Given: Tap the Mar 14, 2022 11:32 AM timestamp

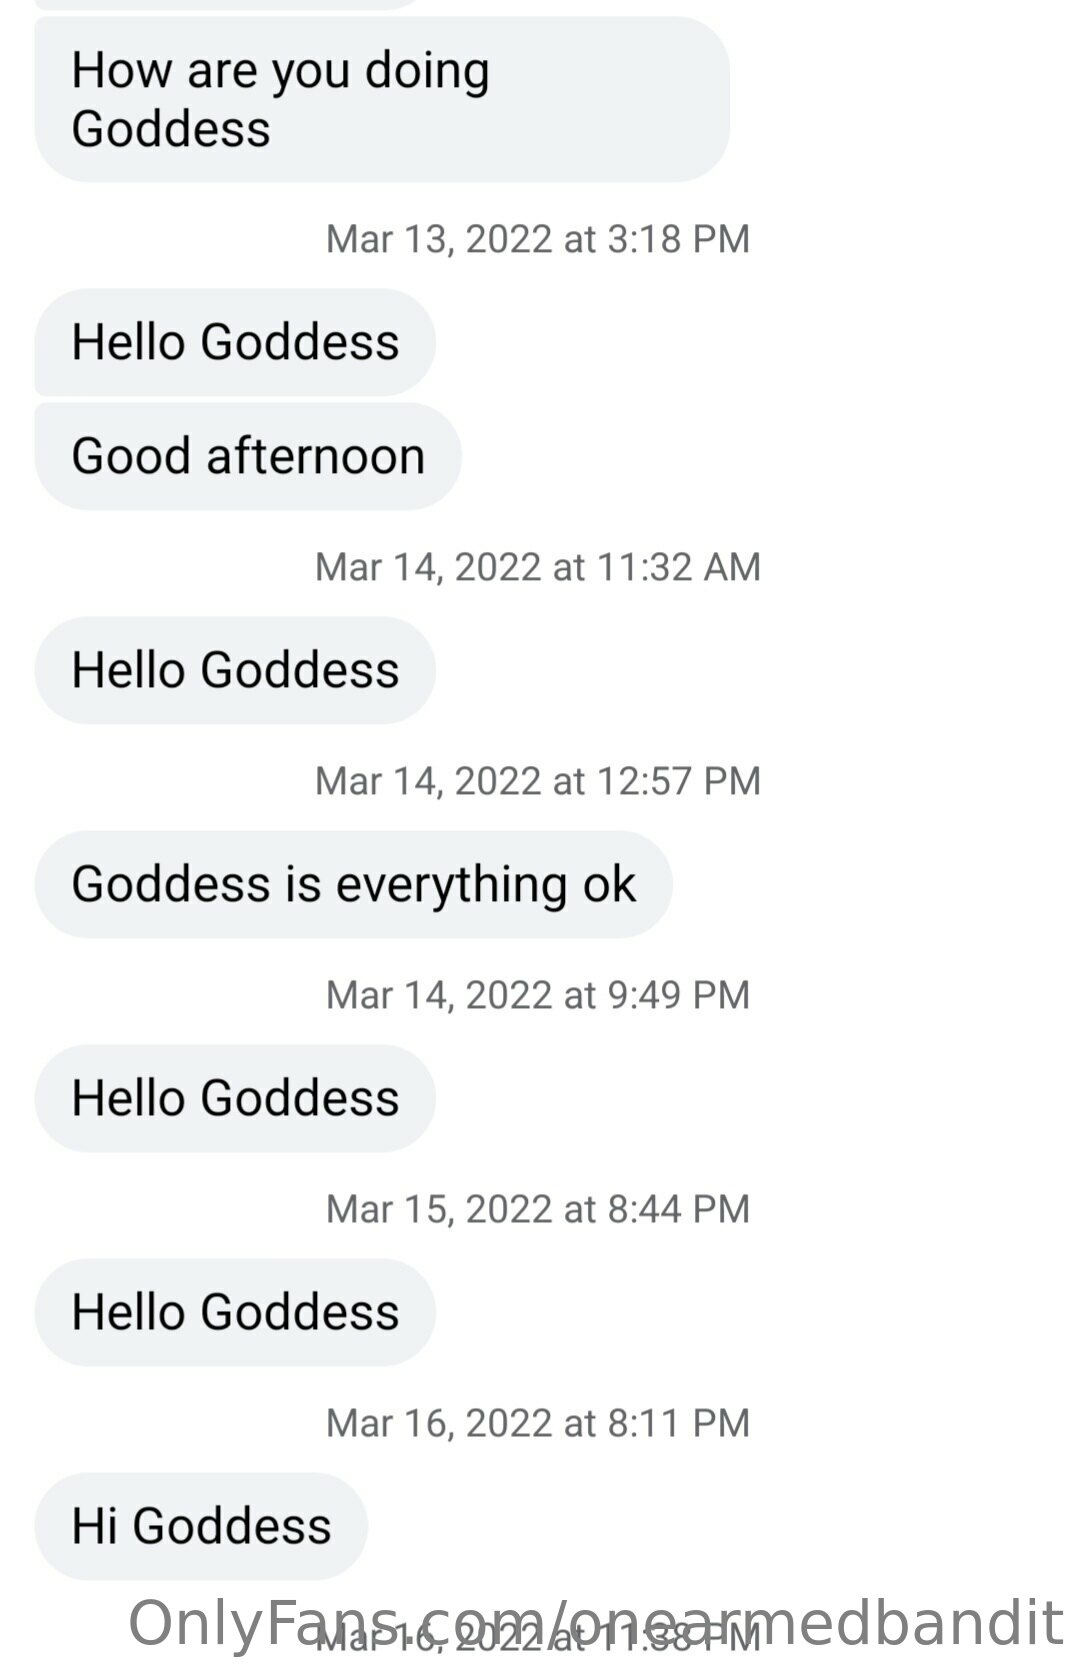Looking at the screenshot, I should [538, 567].
